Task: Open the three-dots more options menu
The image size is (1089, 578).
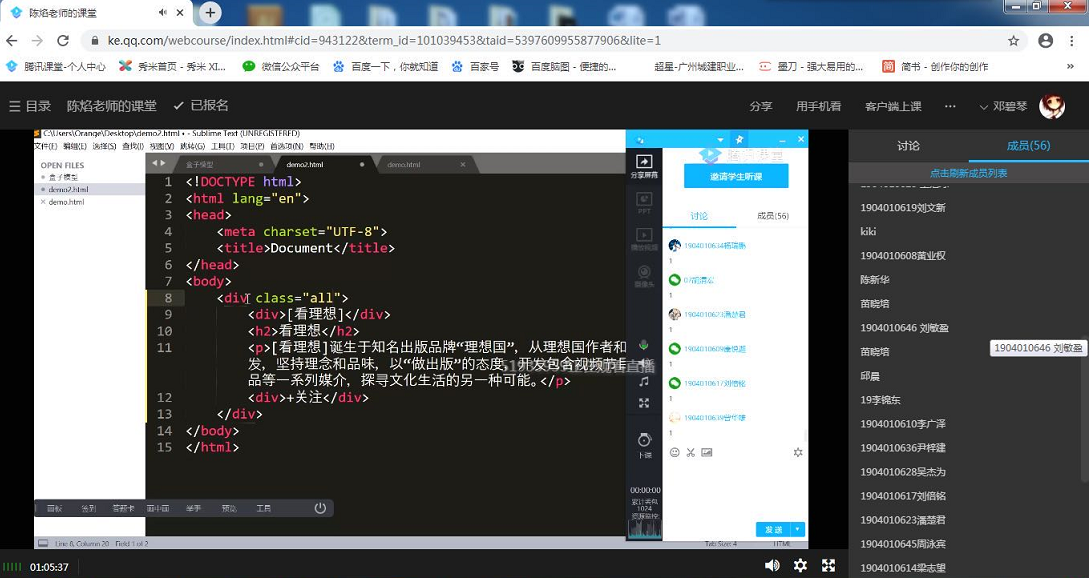Action: pyautogui.click(x=950, y=106)
